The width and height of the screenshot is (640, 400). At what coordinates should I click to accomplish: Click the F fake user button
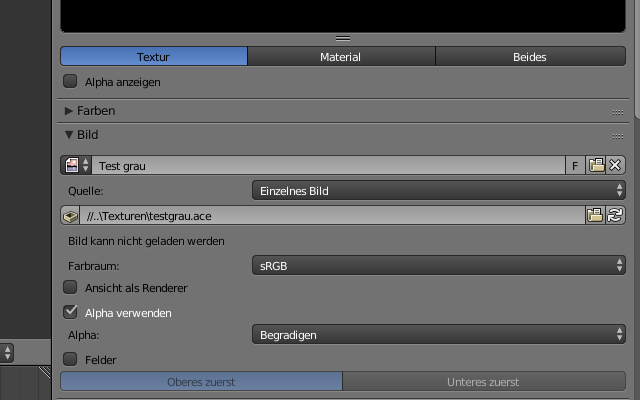(575, 165)
